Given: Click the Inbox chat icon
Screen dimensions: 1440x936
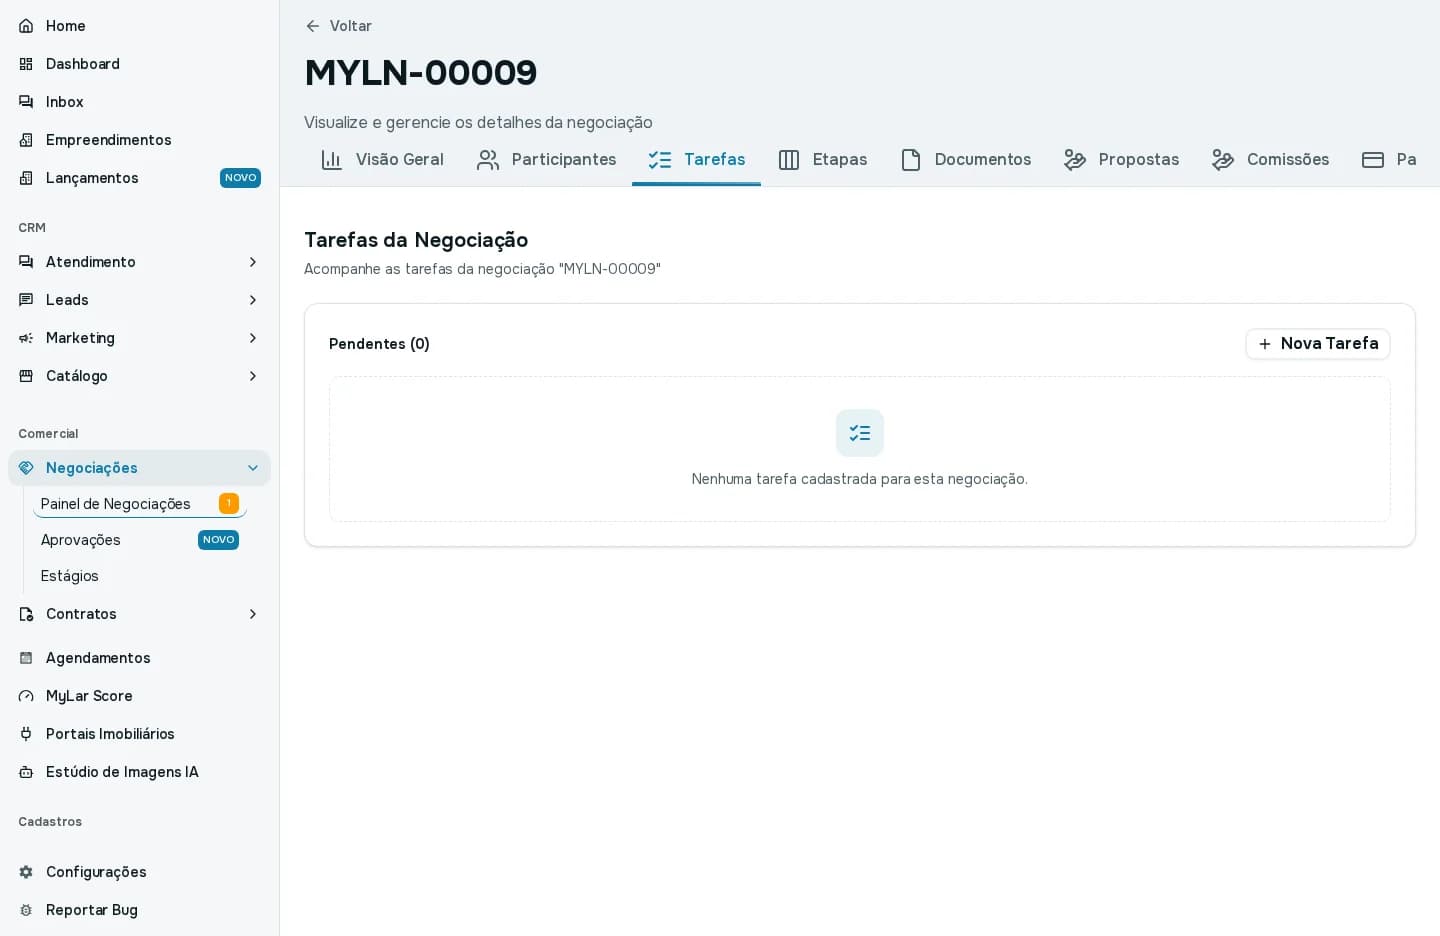Looking at the screenshot, I should point(26,102).
